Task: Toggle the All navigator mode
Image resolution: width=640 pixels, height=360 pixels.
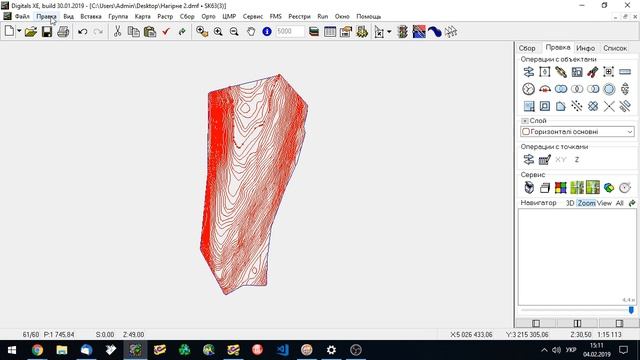Action: pyautogui.click(x=619, y=203)
